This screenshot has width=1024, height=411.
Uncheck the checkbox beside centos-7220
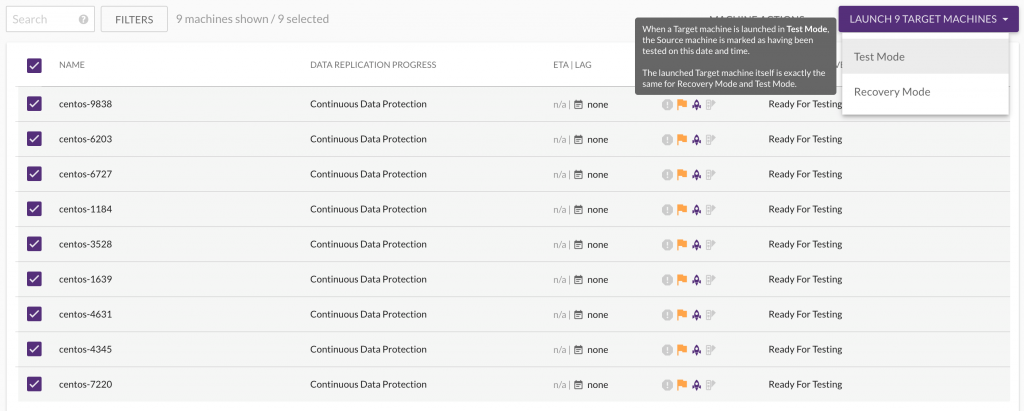tap(34, 384)
